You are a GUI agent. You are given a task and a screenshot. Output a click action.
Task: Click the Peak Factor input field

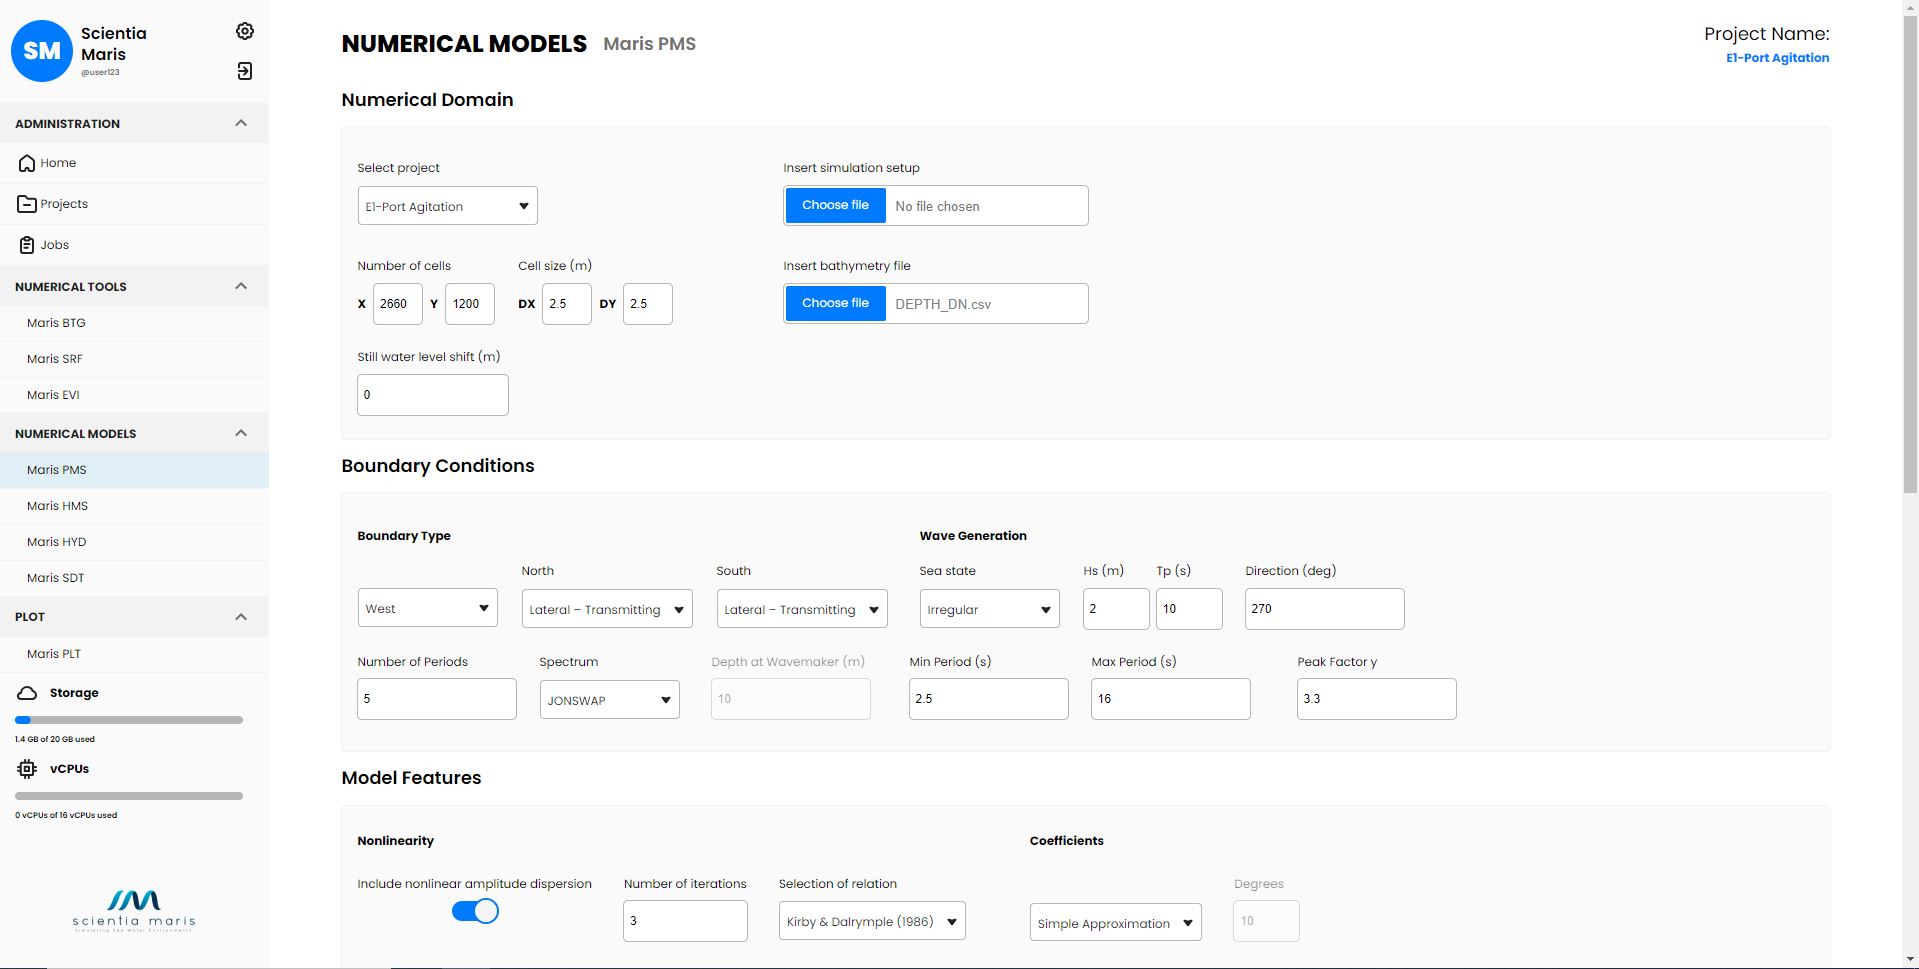[1376, 699]
